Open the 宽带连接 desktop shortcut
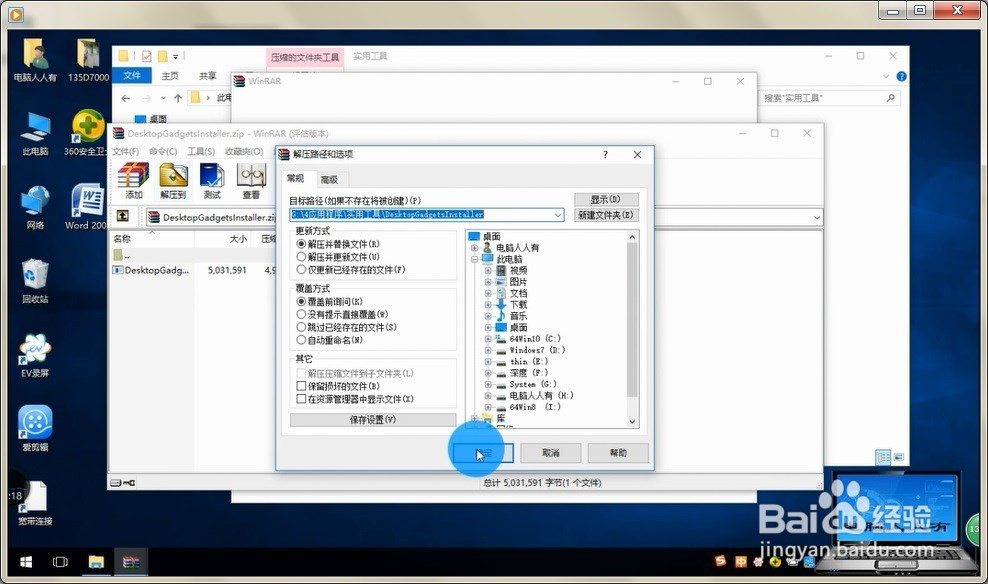The height and width of the screenshot is (584, 988). [35, 503]
